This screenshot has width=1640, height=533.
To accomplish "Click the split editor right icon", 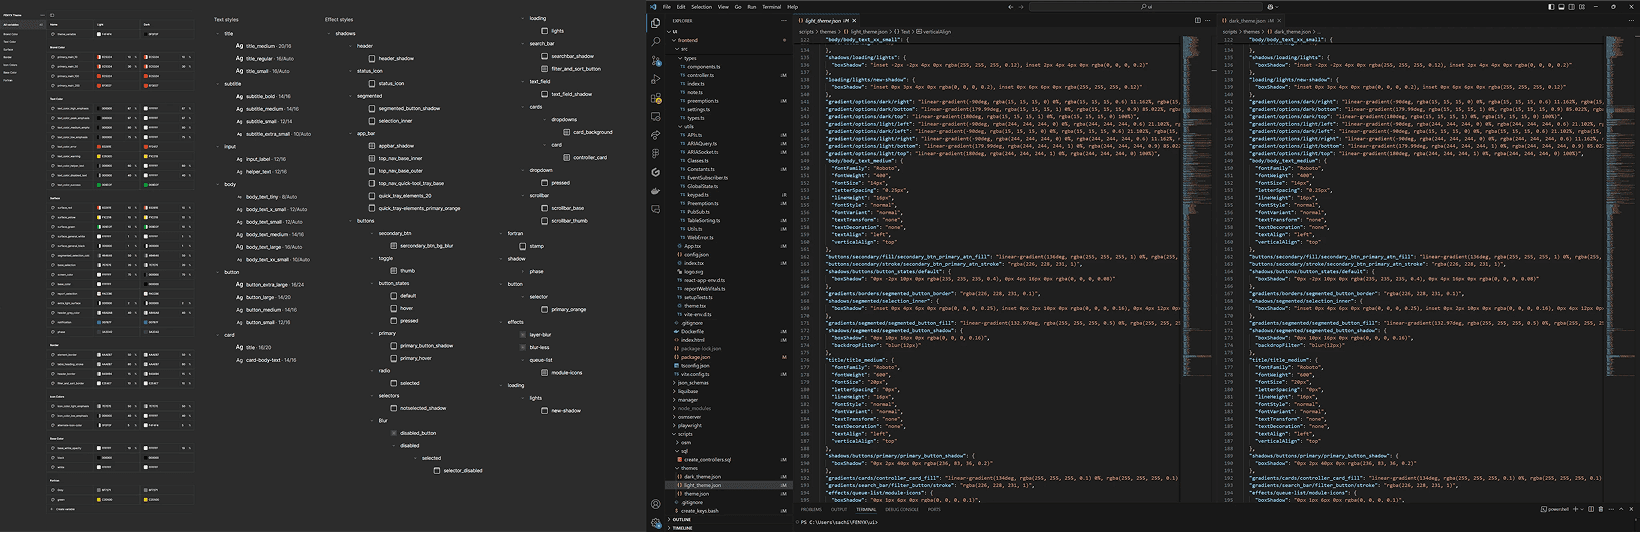I will 1197,20.
